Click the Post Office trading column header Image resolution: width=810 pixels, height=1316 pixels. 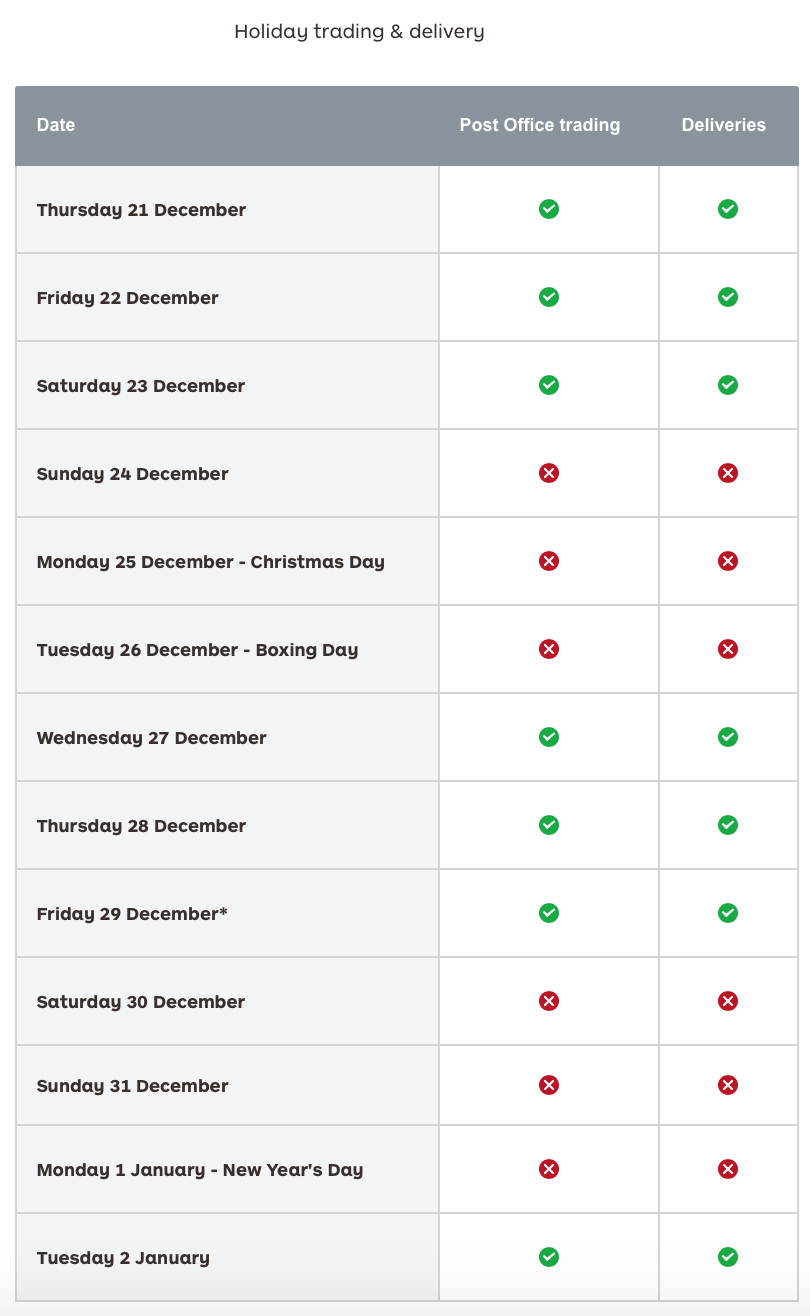(x=540, y=125)
